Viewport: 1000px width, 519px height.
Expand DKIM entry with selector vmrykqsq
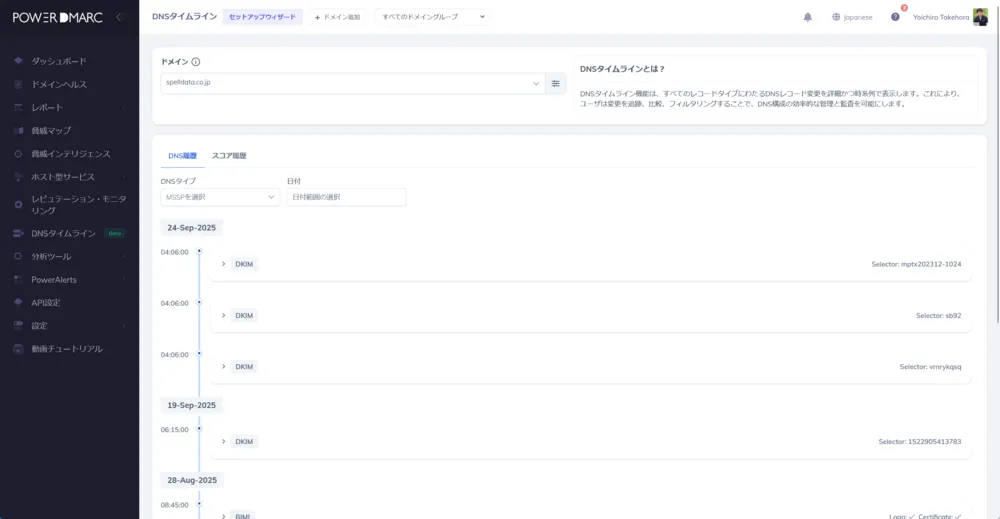coord(223,367)
